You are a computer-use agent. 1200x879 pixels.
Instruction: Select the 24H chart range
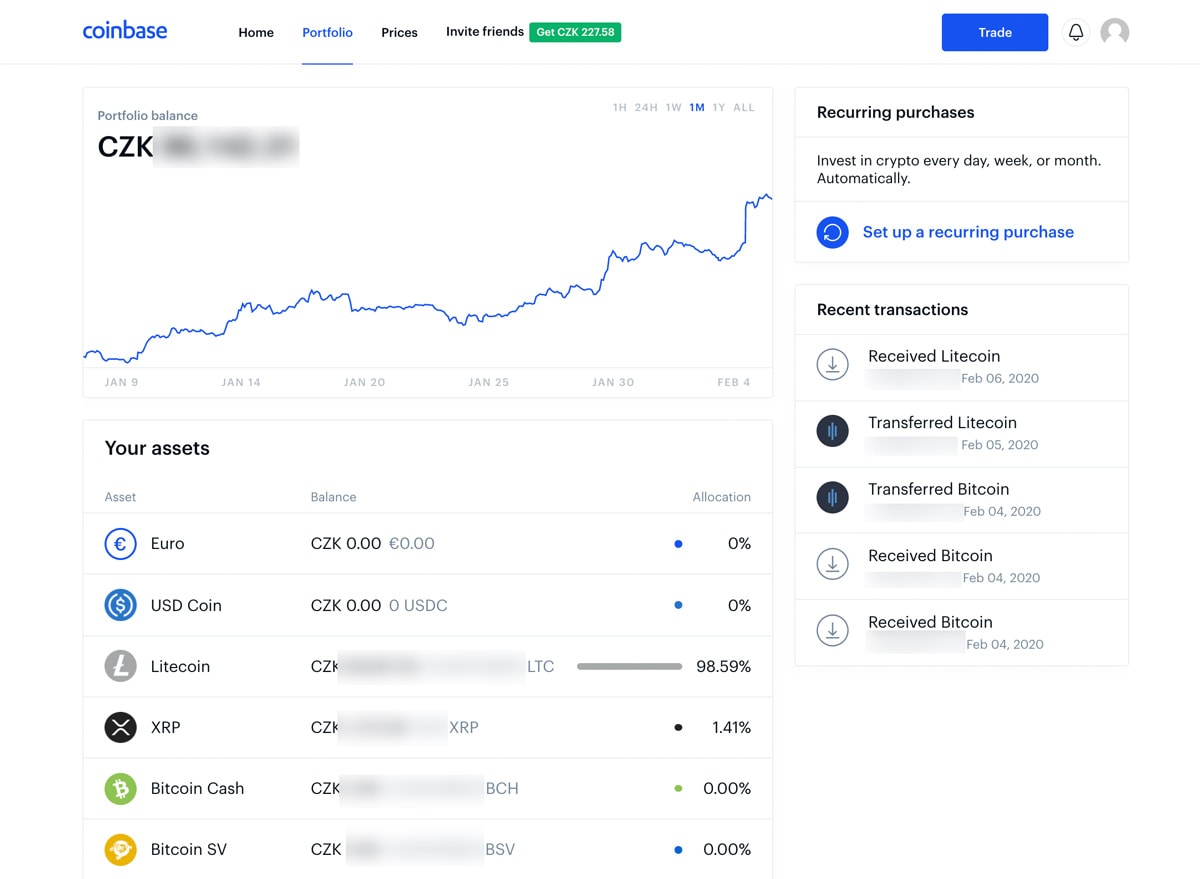pyautogui.click(x=646, y=108)
